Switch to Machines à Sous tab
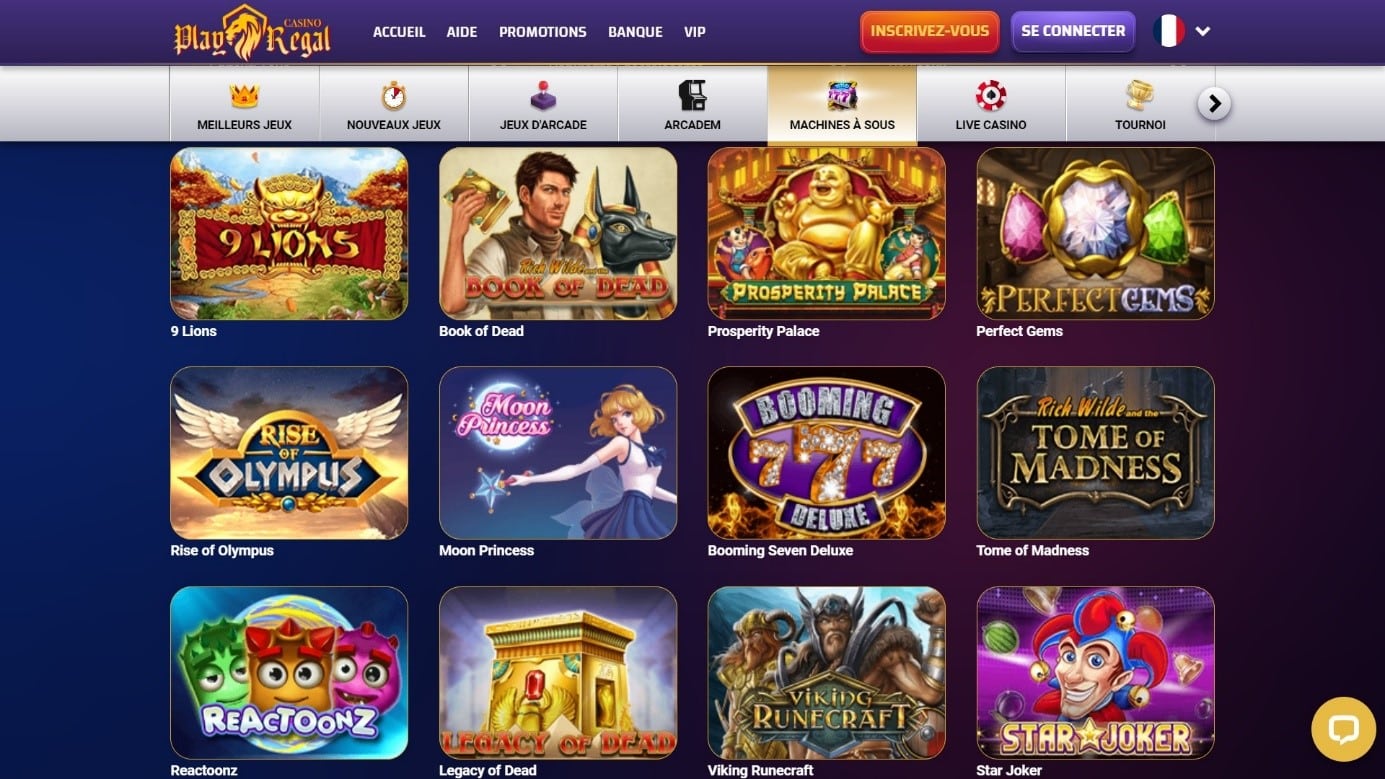This screenshot has width=1385, height=779. pyautogui.click(x=842, y=104)
